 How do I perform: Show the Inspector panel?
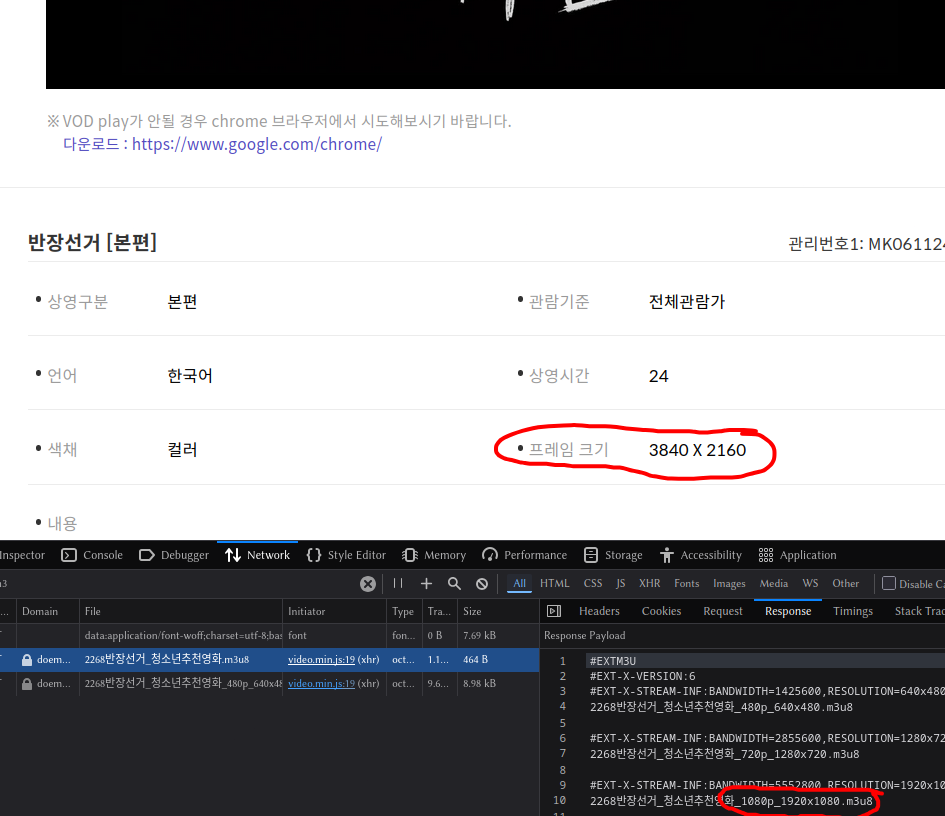point(22,555)
